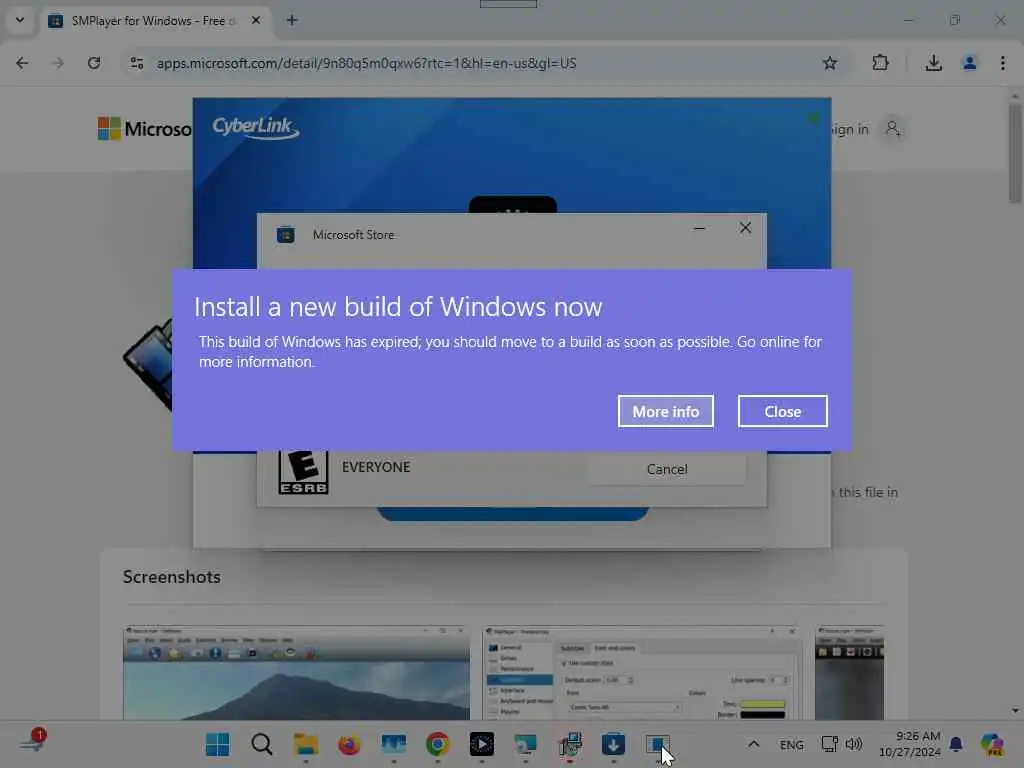Click Cancel in Microsoft Store window
Screen dimensions: 1024x768
click(x=667, y=469)
